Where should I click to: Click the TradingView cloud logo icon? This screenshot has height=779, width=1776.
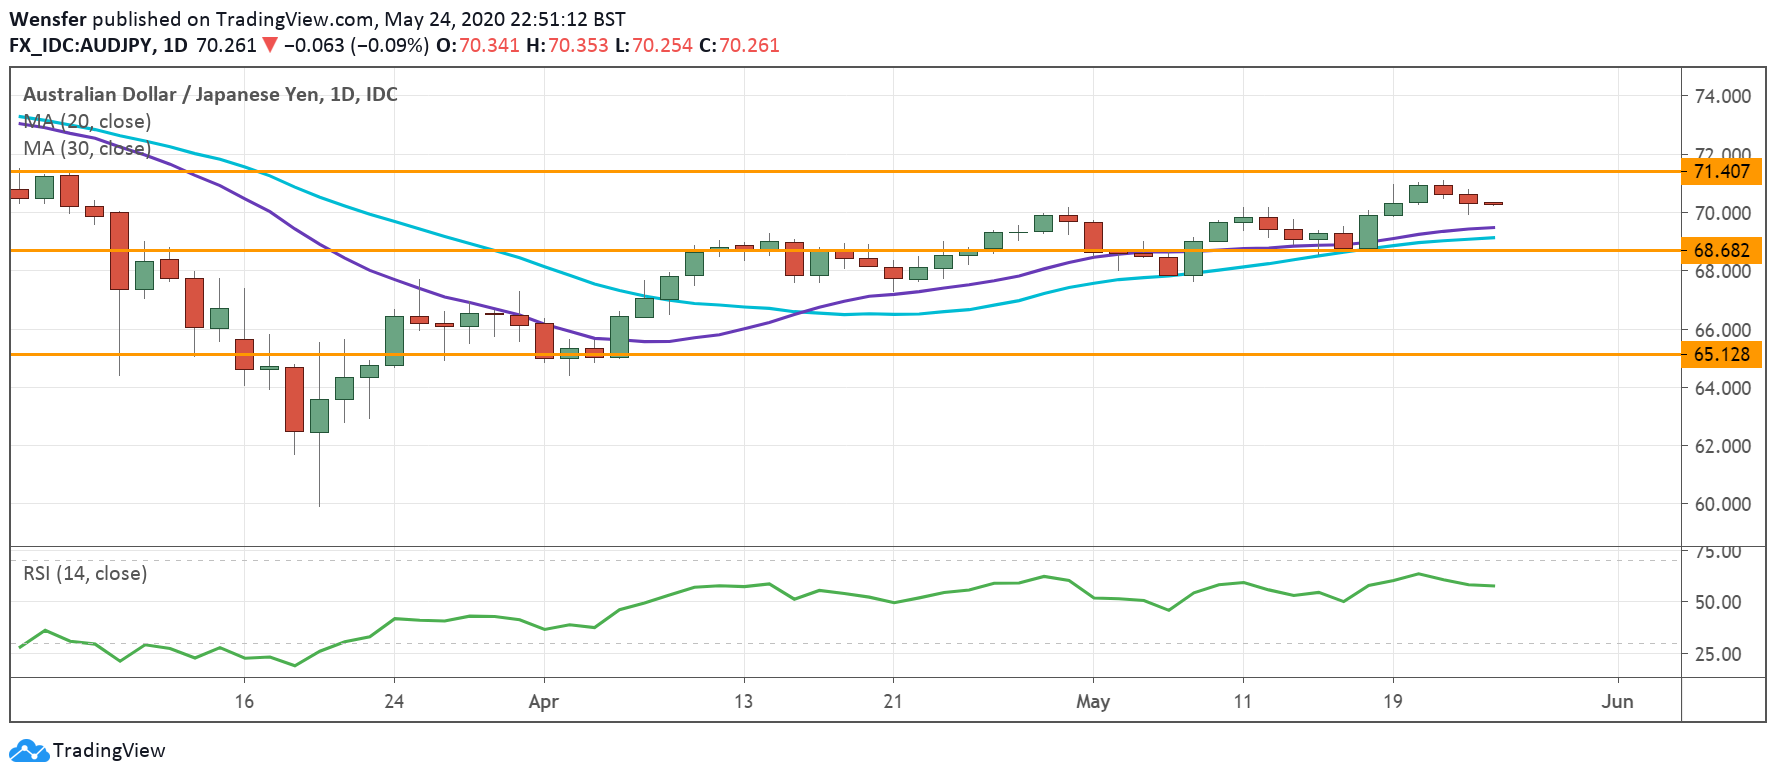28,751
